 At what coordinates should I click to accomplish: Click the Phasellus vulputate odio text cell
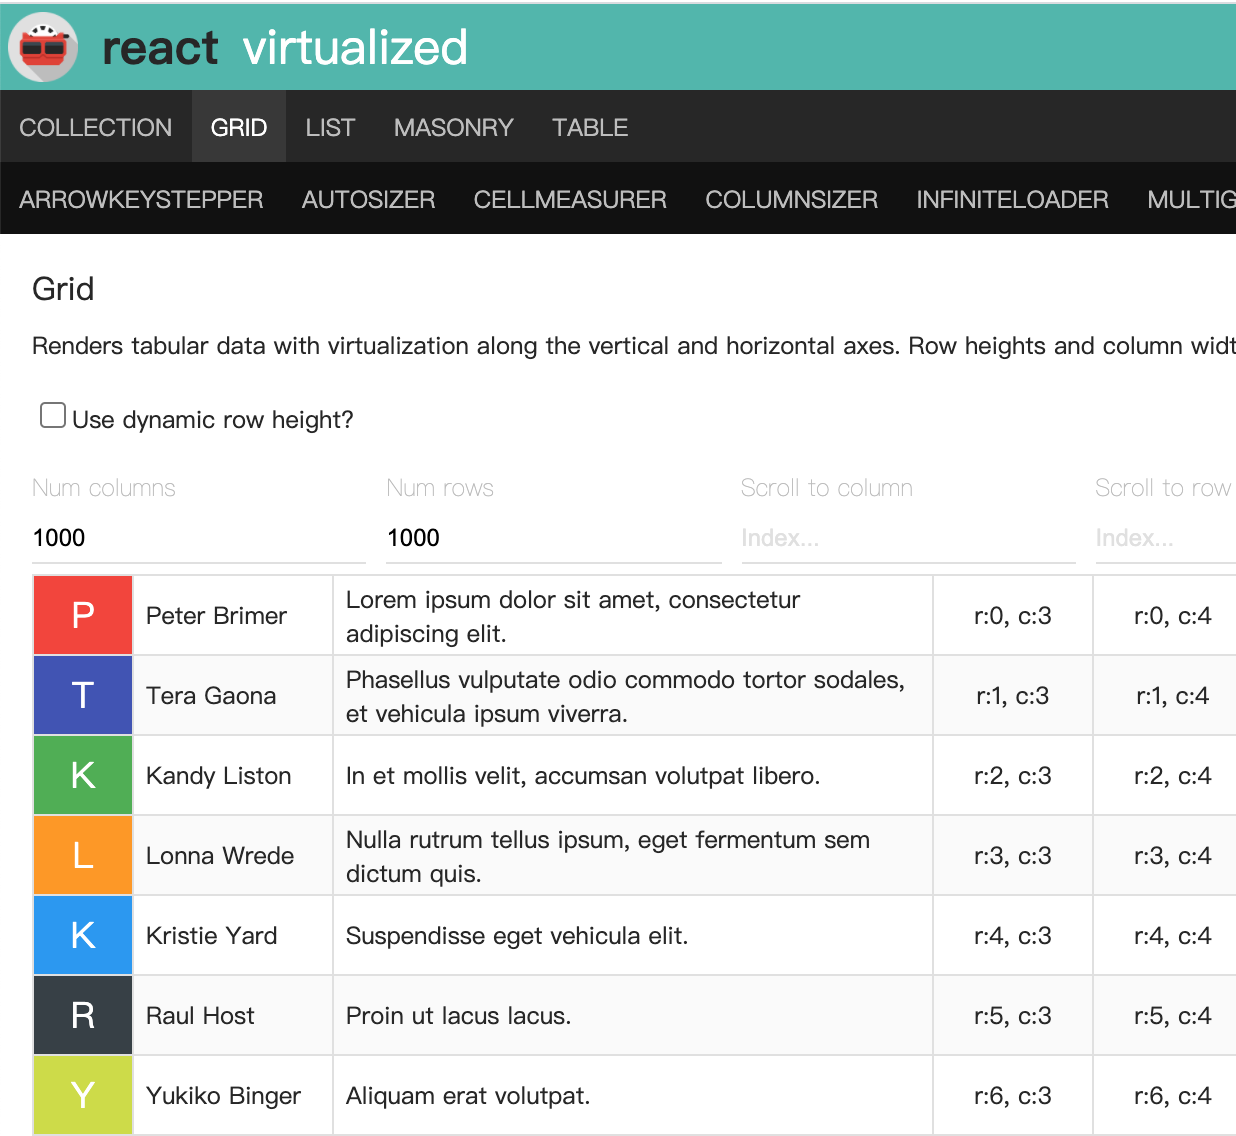pos(633,695)
